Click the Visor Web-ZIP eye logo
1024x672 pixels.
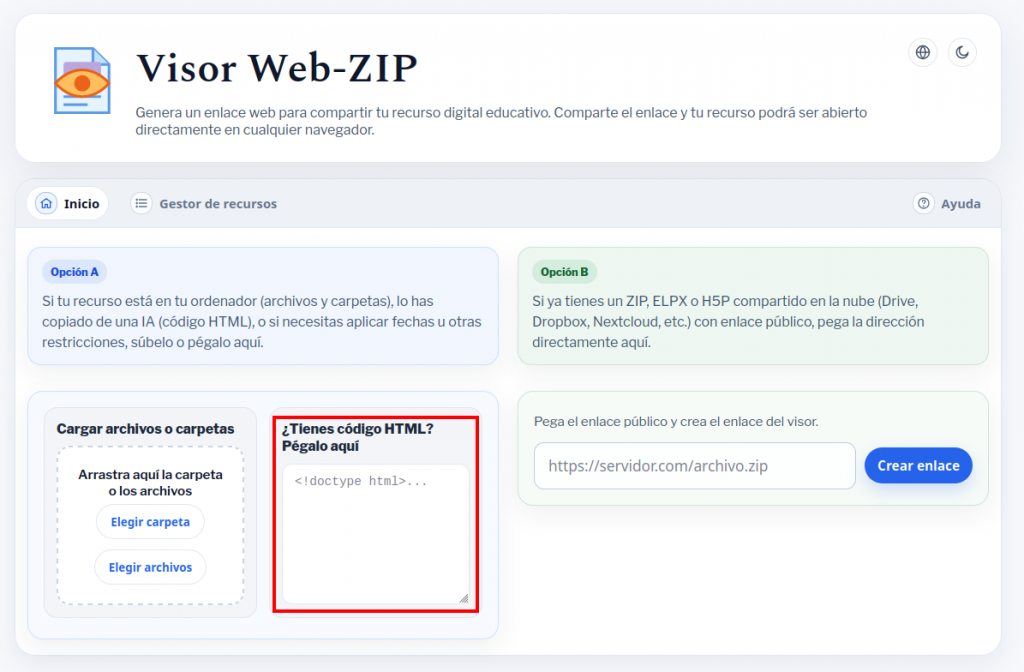tap(82, 80)
